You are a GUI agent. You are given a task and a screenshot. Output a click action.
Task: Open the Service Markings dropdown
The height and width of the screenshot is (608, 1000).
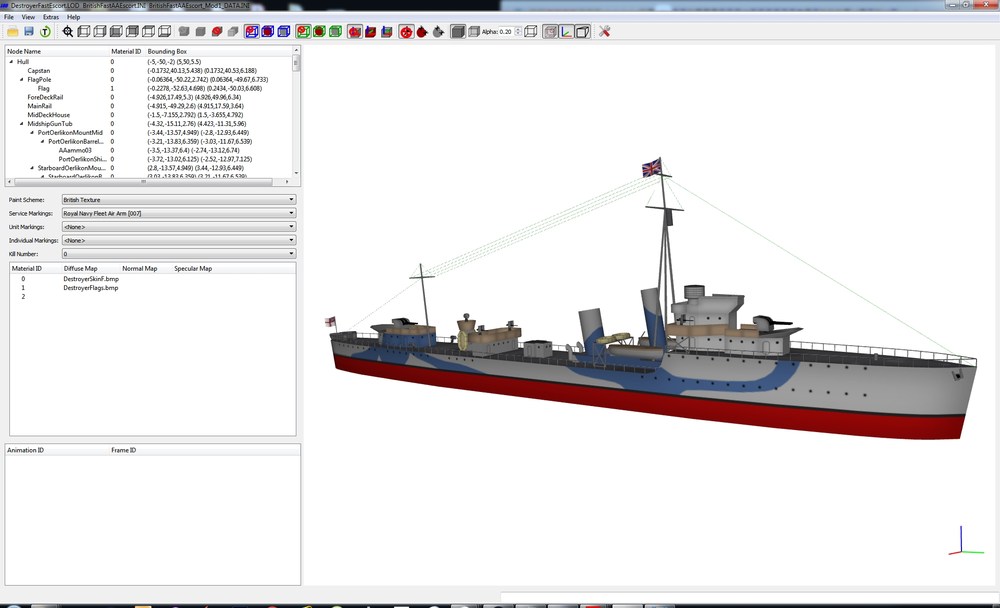point(179,213)
